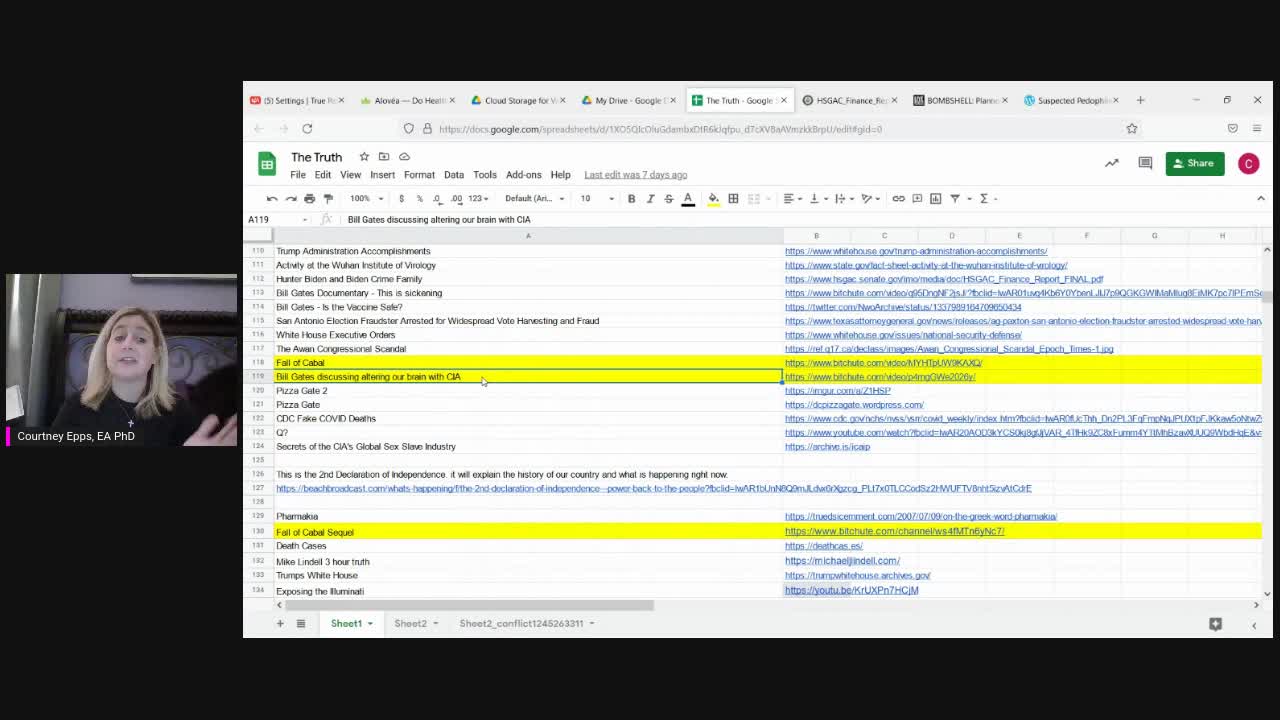1280x720 pixels.
Task: Open the borders tool
Action: pos(733,198)
